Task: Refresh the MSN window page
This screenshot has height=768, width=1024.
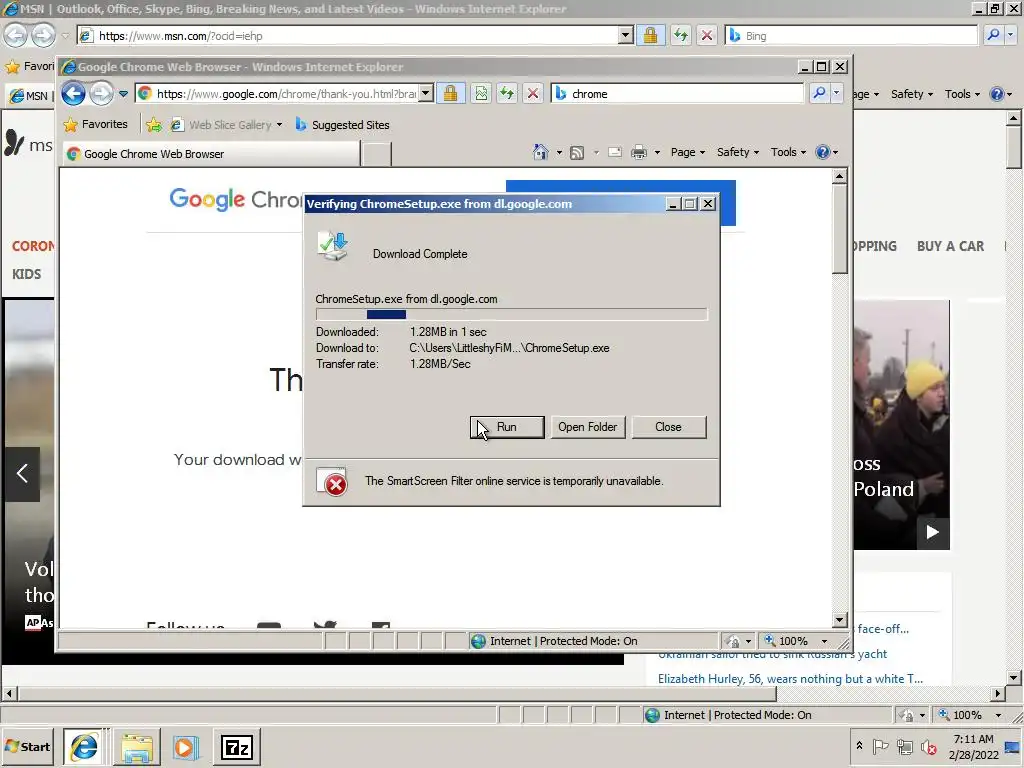Action: point(680,35)
